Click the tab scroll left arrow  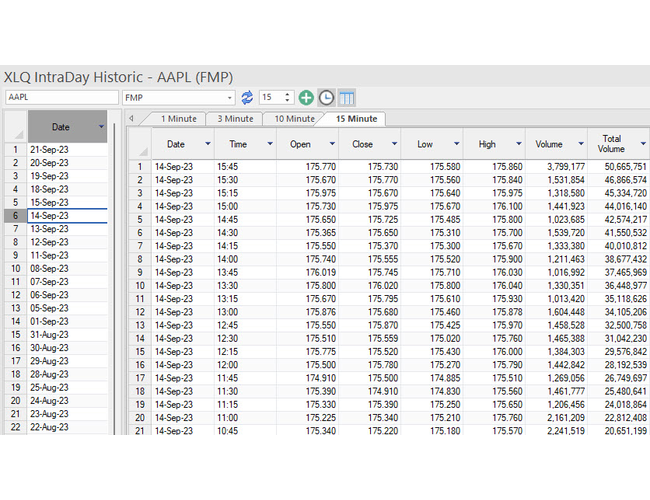pyautogui.click(x=131, y=119)
